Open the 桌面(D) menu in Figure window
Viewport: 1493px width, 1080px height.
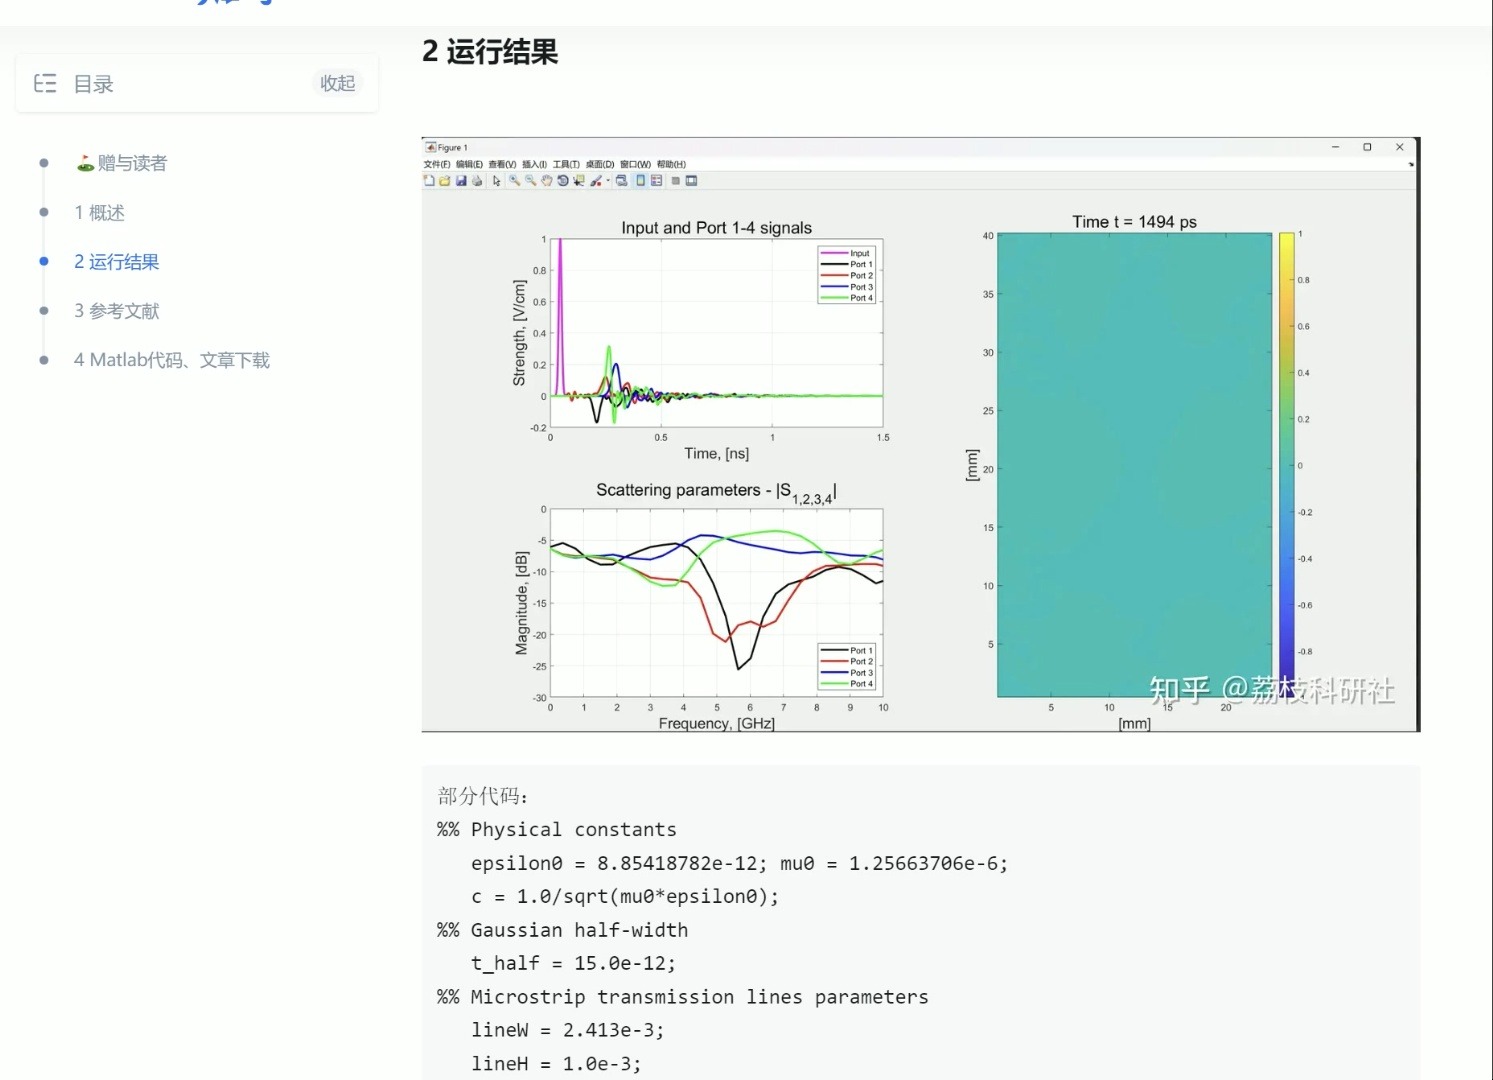tap(600, 164)
